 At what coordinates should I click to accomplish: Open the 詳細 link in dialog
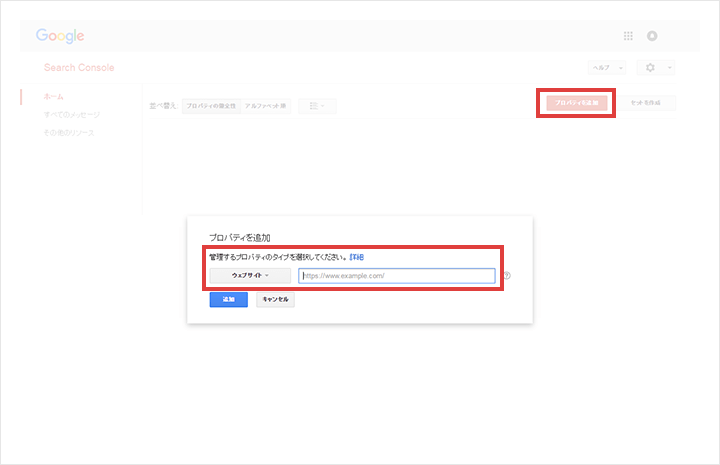(x=356, y=257)
